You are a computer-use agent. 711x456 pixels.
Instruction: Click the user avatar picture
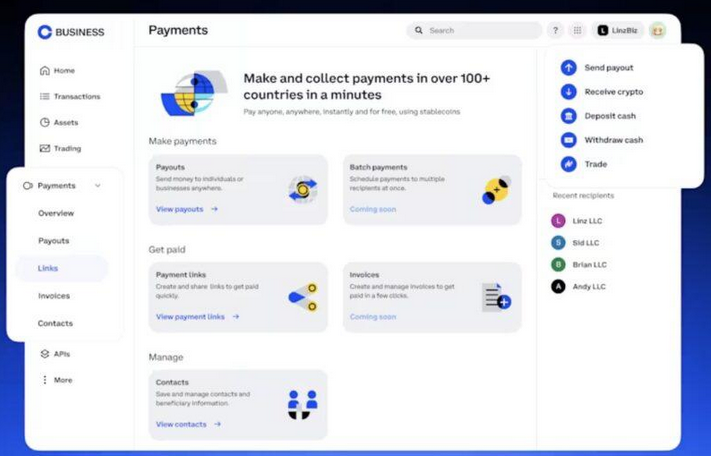(657, 30)
